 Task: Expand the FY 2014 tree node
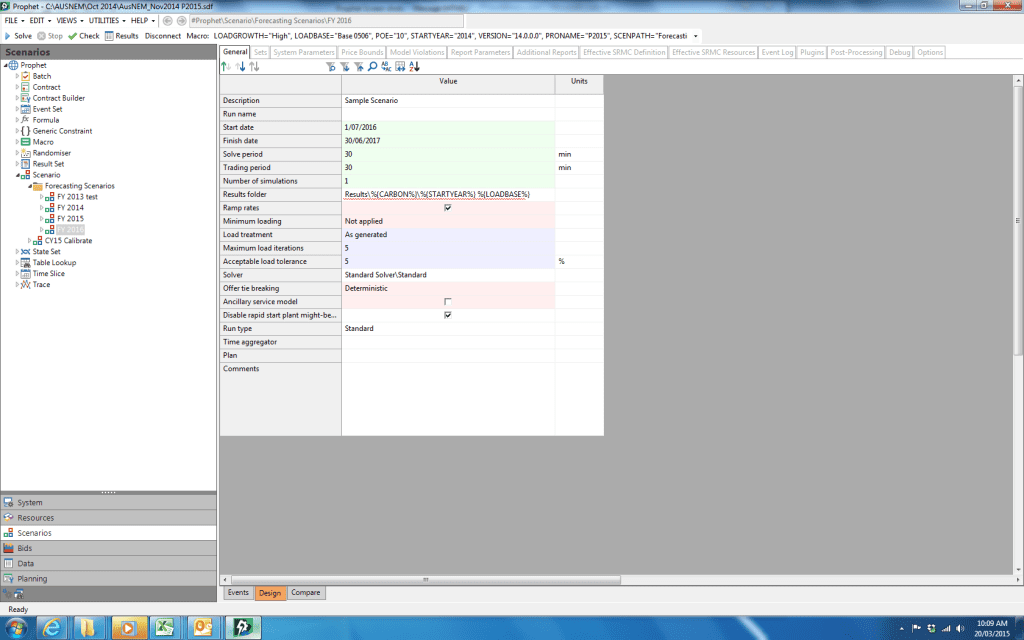tap(40, 208)
